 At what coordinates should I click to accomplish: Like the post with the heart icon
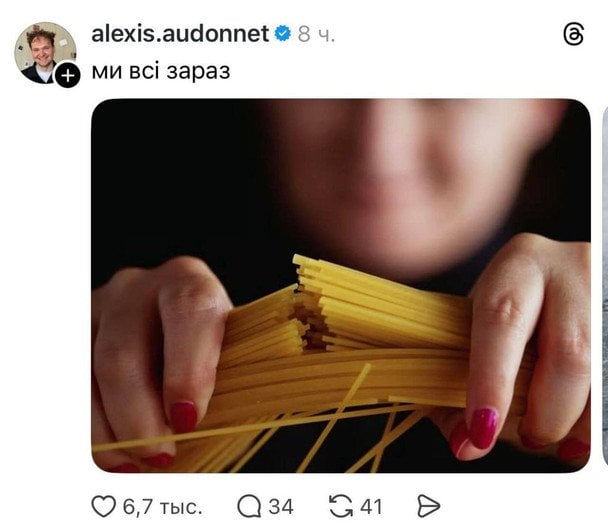[x=104, y=506]
